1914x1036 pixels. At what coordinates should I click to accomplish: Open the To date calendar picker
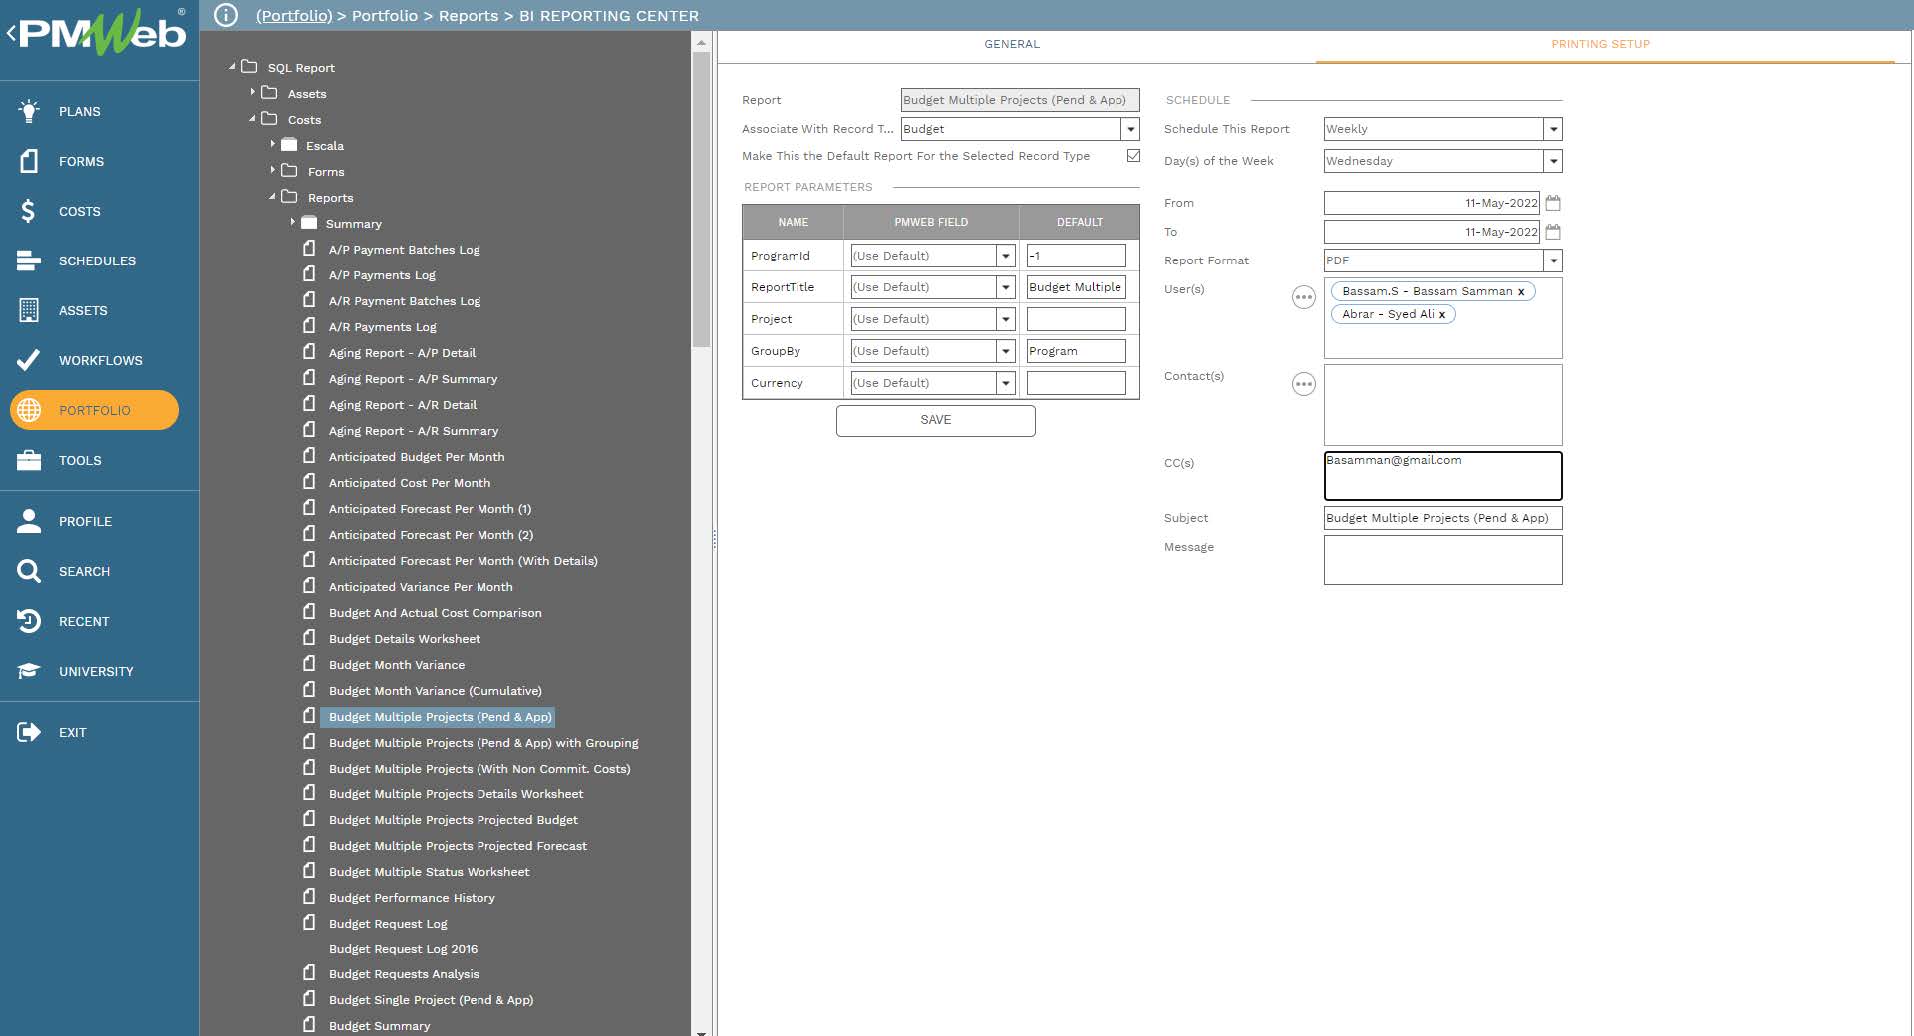point(1553,232)
